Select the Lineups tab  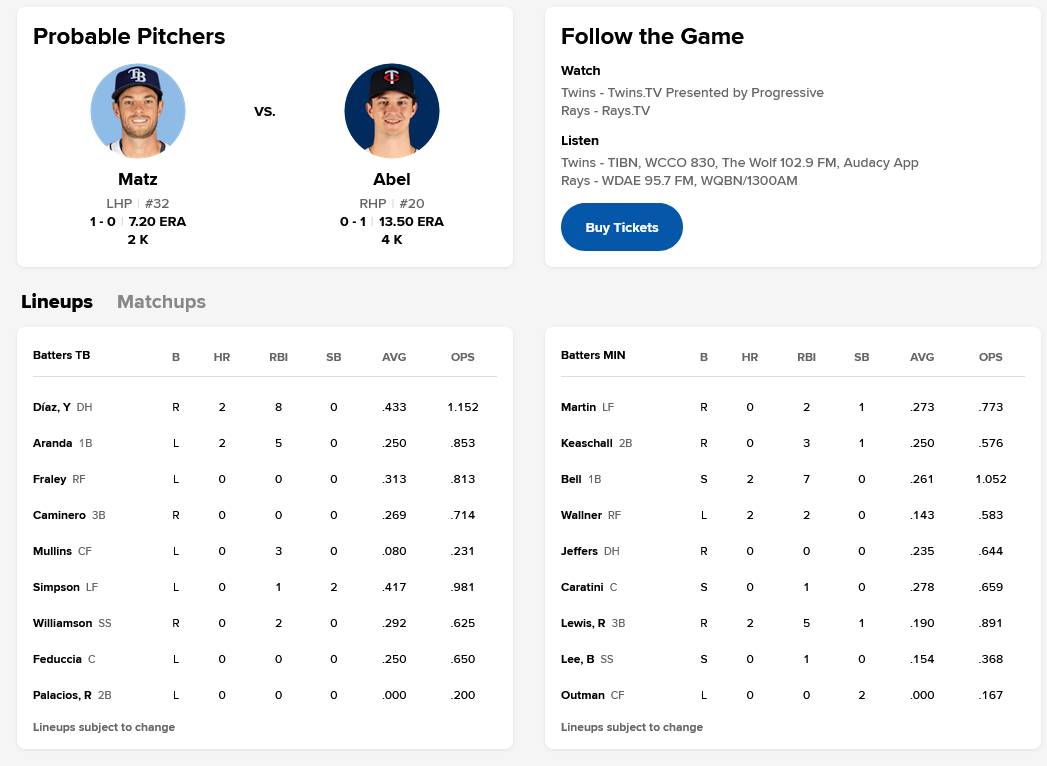coord(57,302)
